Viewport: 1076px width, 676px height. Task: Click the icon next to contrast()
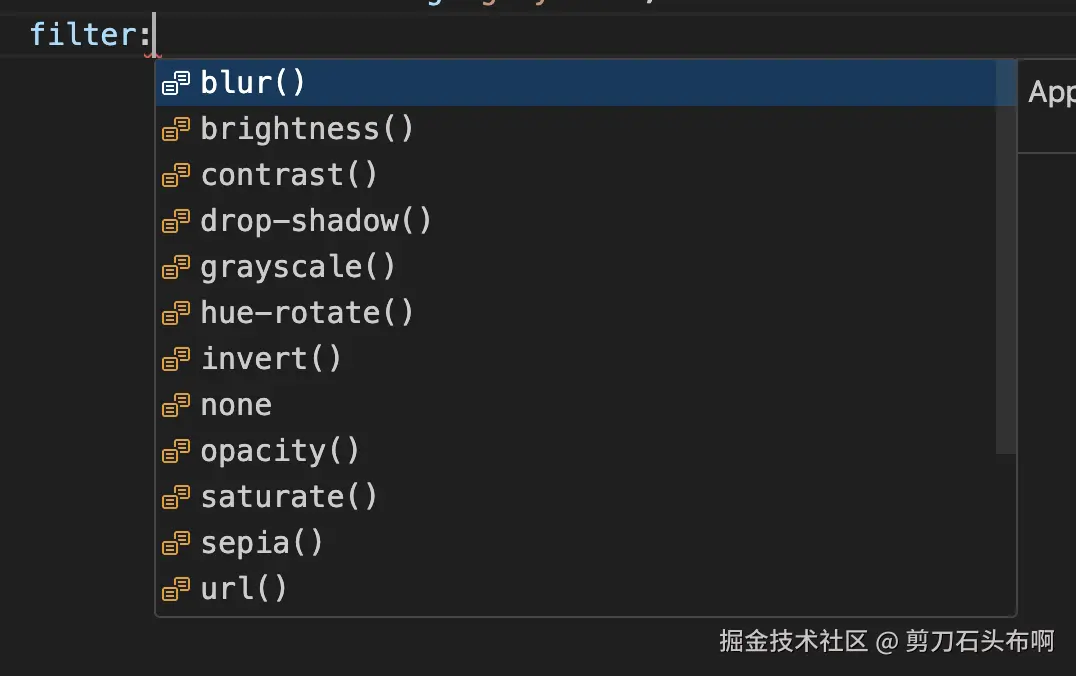coord(176,175)
